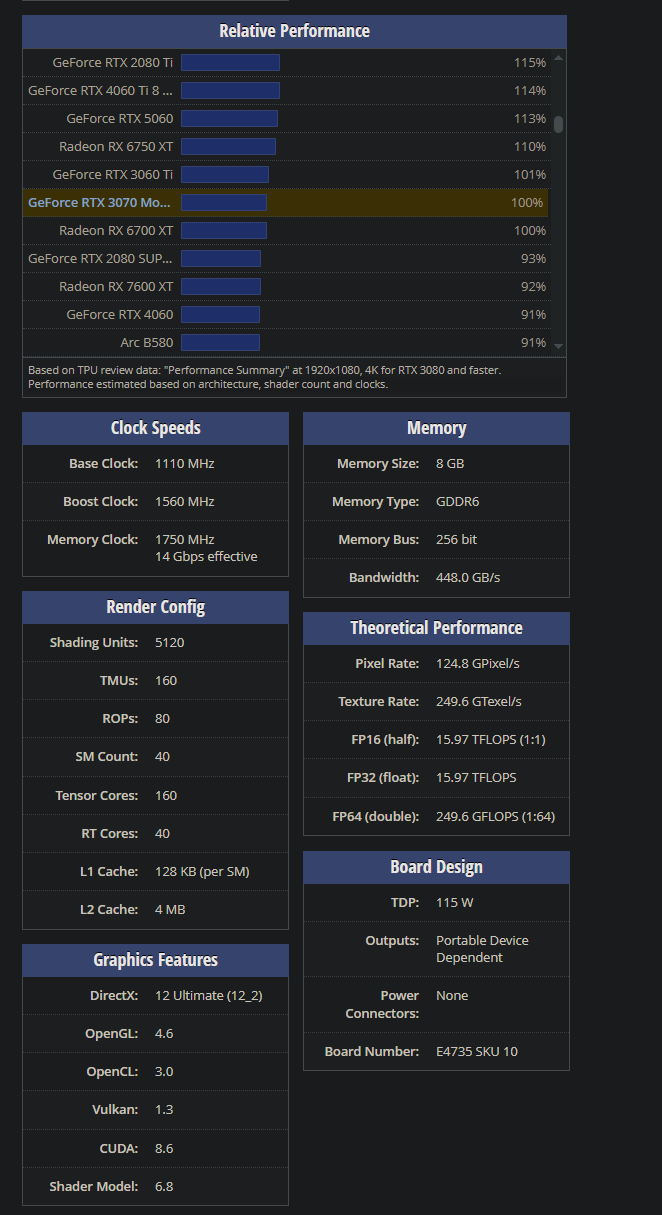Image resolution: width=662 pixels, height=1215 pixels.
Task: Click the Base Clock value 1110 MHz
Action: 185,463
